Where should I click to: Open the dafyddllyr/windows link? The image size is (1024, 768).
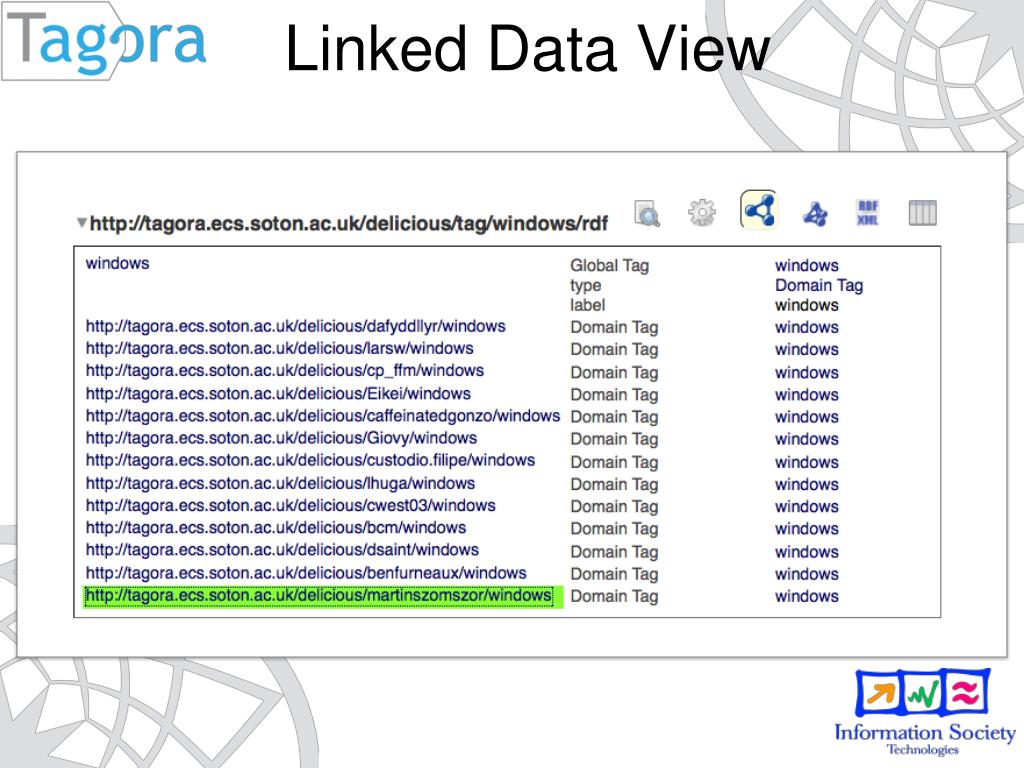tap(296, 326)
